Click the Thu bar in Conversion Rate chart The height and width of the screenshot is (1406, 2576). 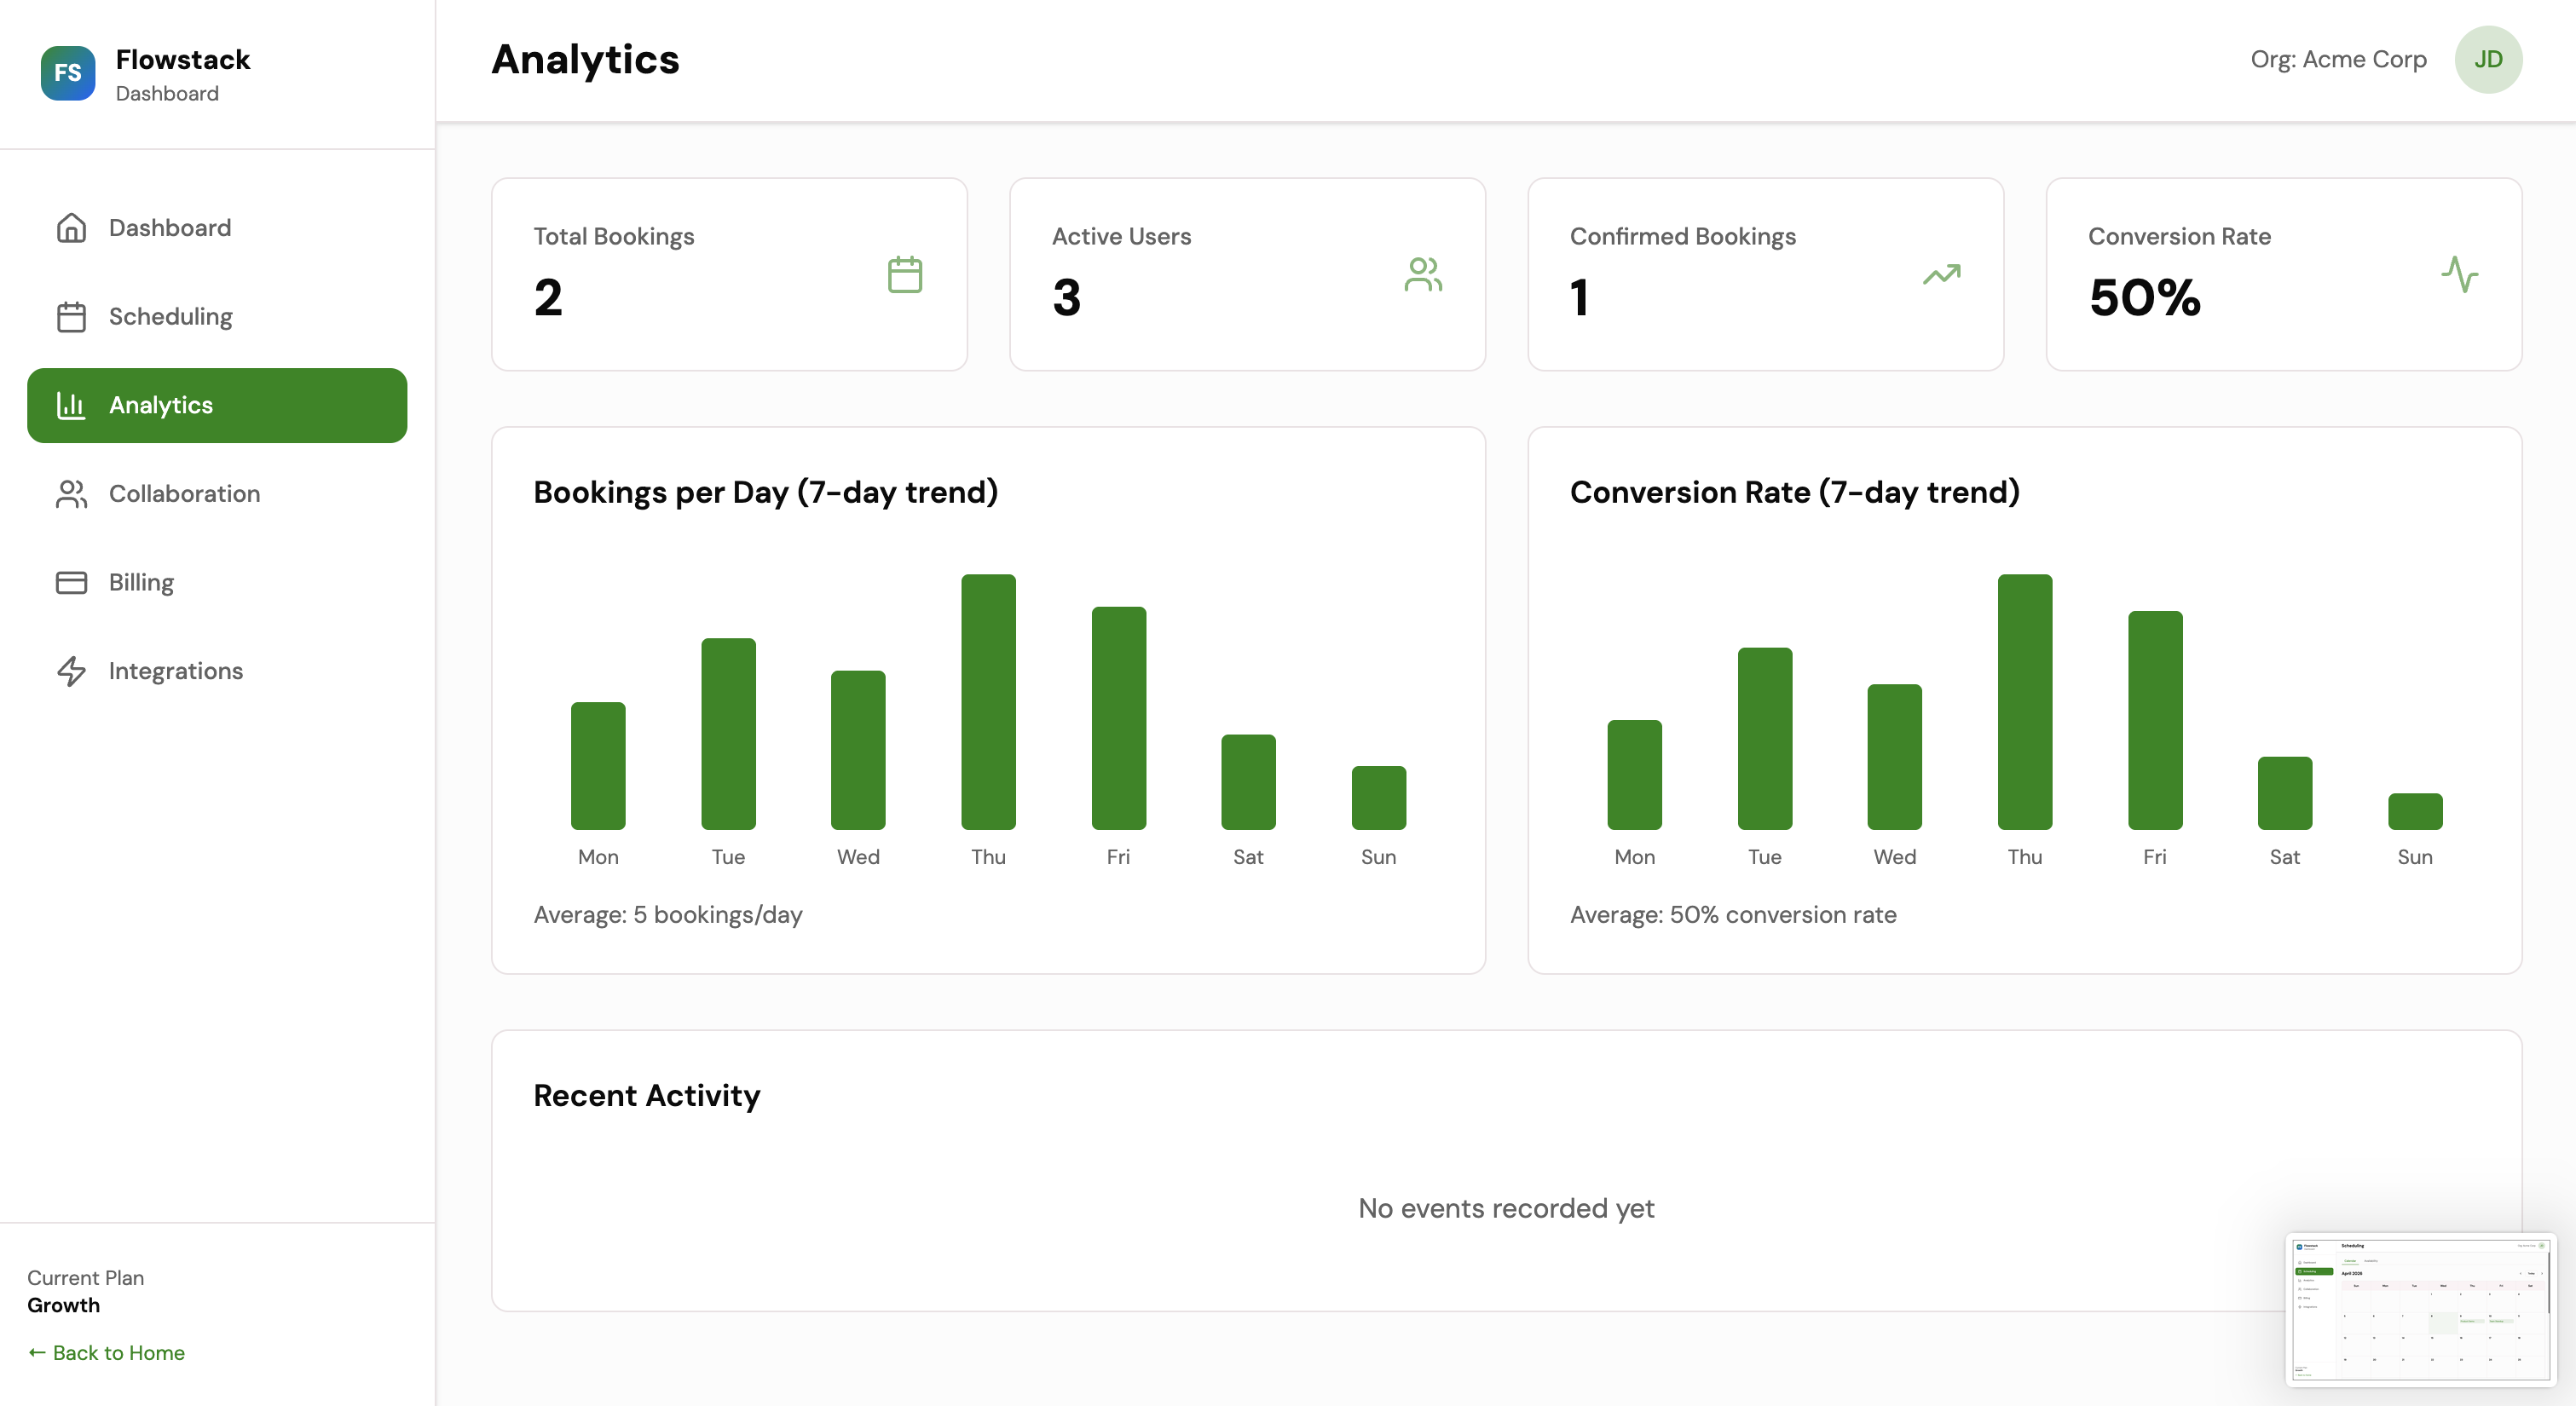point(2024,701)
